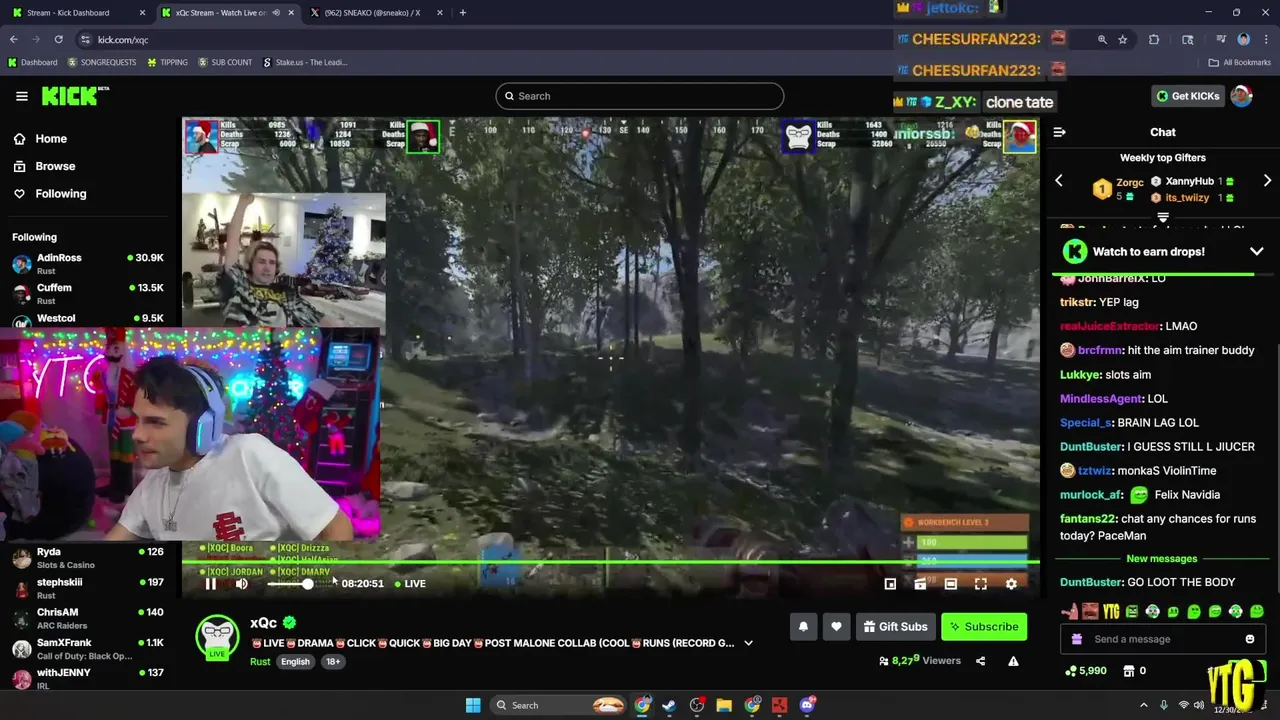Viewport: 1280px width, 720px height.
Task: Expand the stream title chevron
Action: (x=748, y=643)
